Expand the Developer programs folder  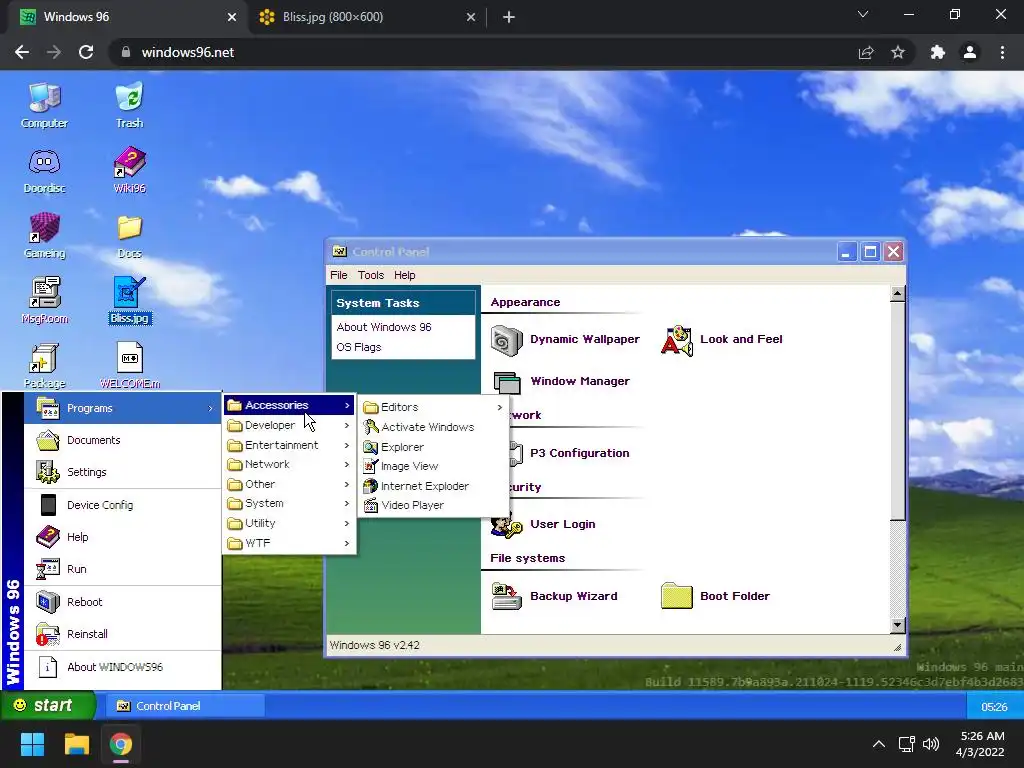click(289, 425)
